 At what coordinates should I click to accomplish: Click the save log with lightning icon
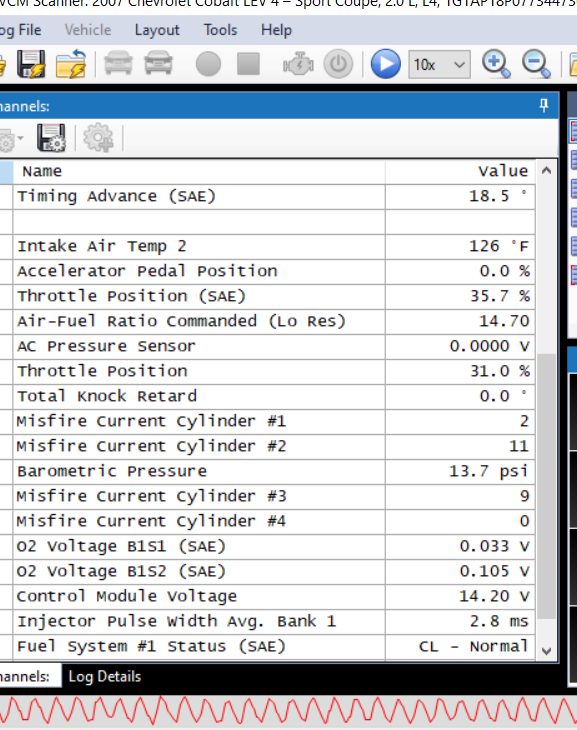pyautogui.click(x=31, y=64)
